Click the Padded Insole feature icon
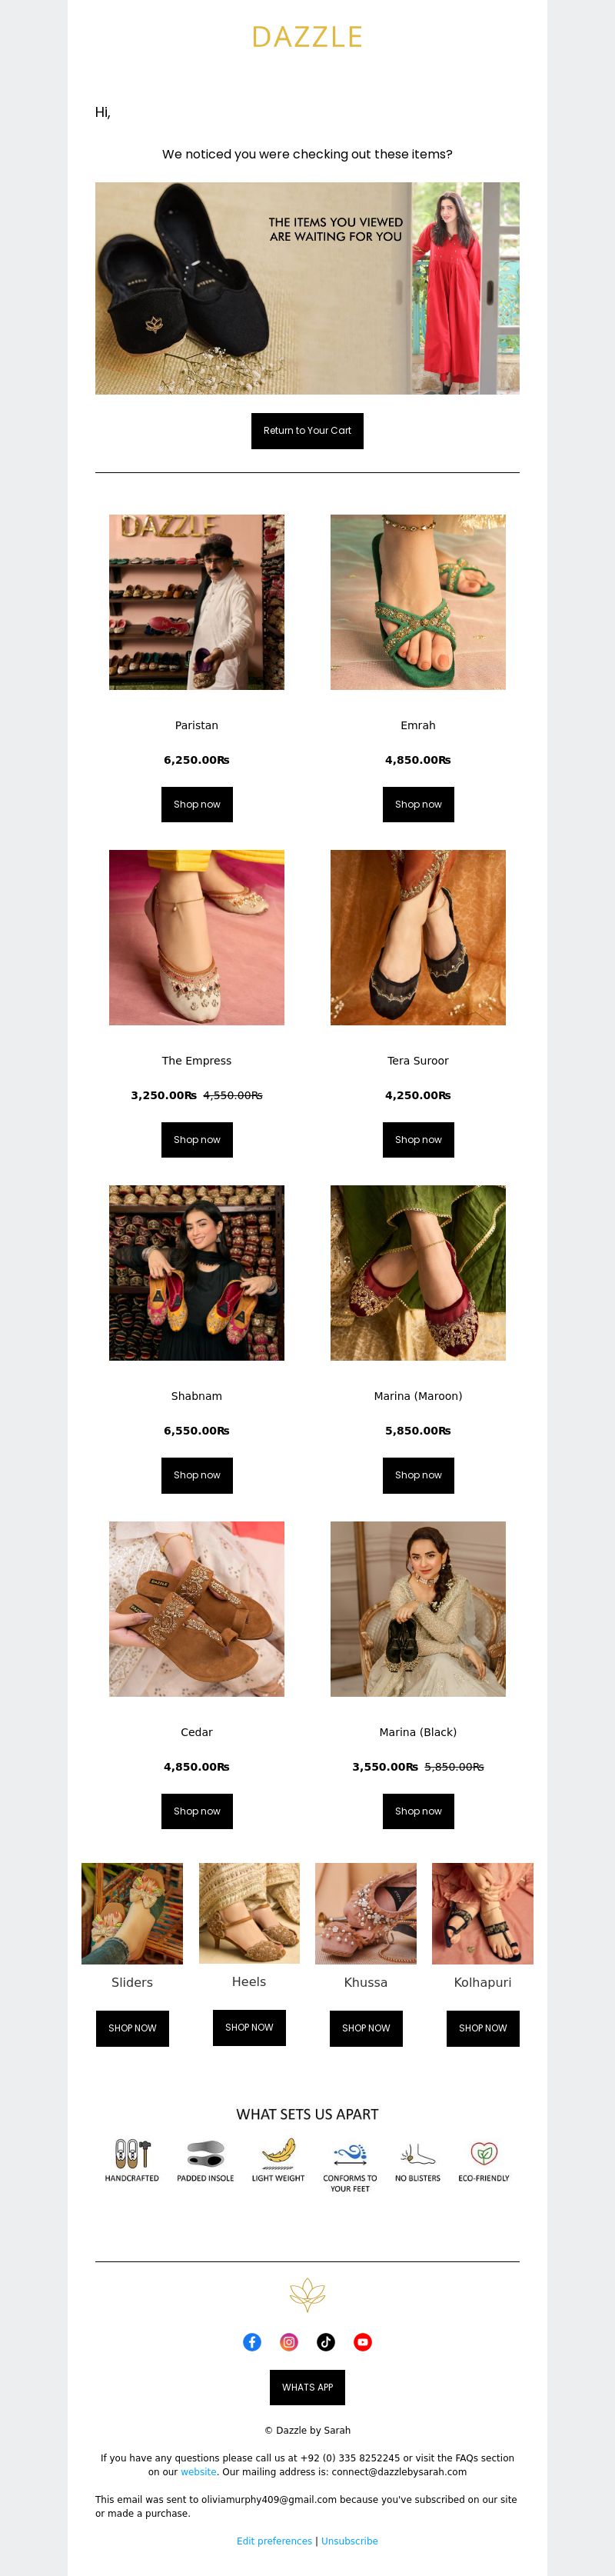The width and height of the screenshot is (615, 2576). coord(205,2153)
